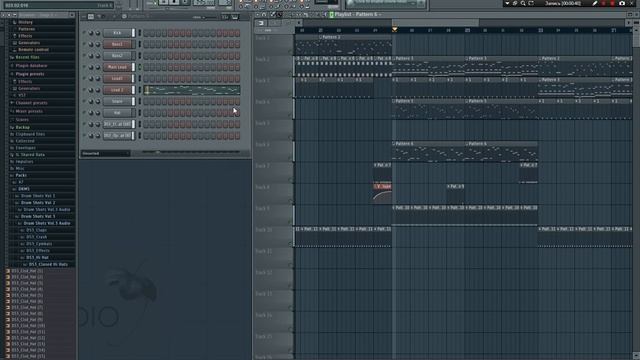Open History in the browser

tap(25, 22)
